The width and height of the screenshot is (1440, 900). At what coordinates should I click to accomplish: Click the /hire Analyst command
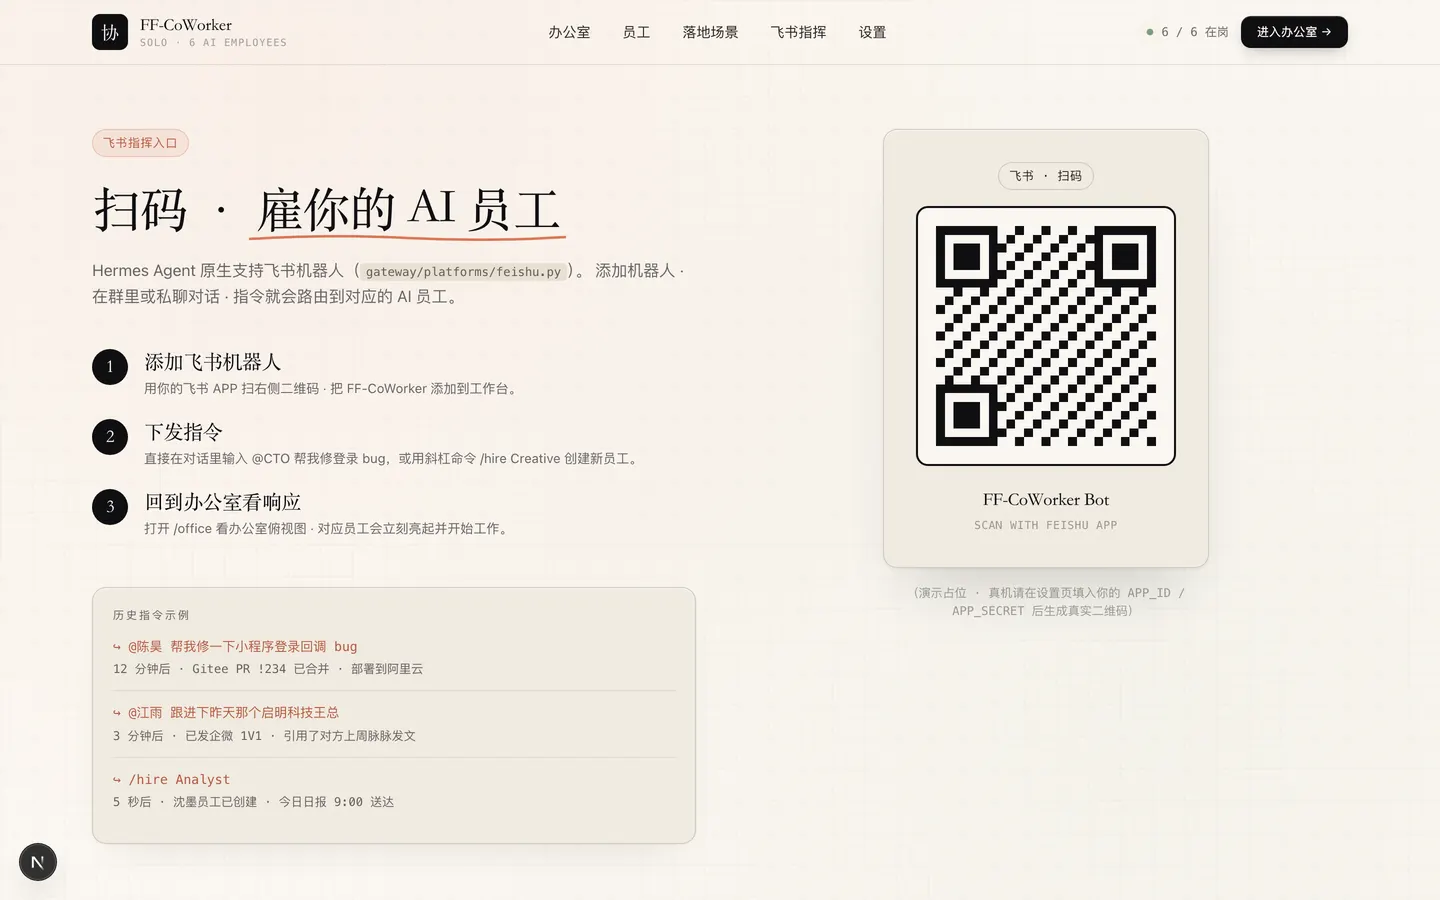pyautogui.click(x=171, y=780)
